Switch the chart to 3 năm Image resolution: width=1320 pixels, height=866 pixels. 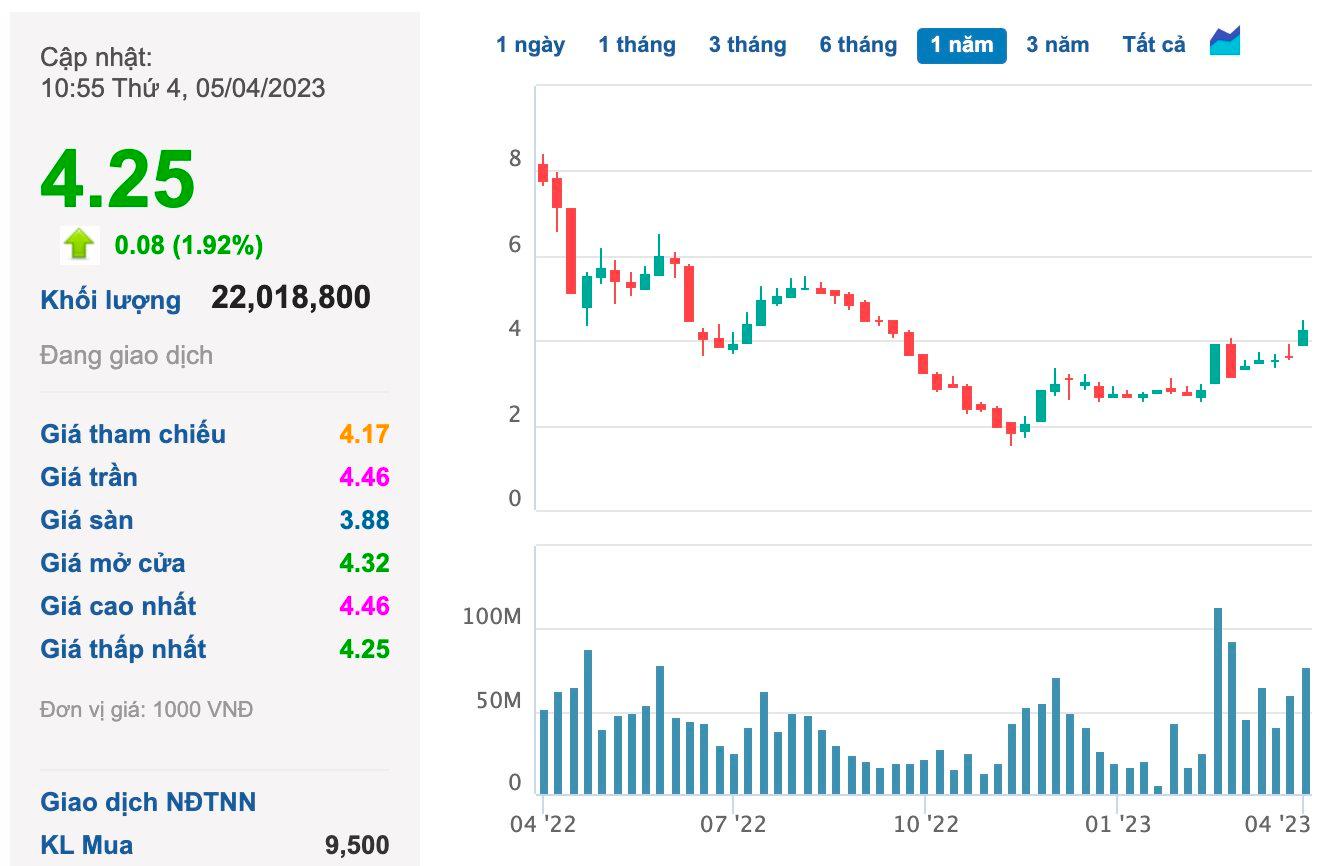pos(1057,45)
